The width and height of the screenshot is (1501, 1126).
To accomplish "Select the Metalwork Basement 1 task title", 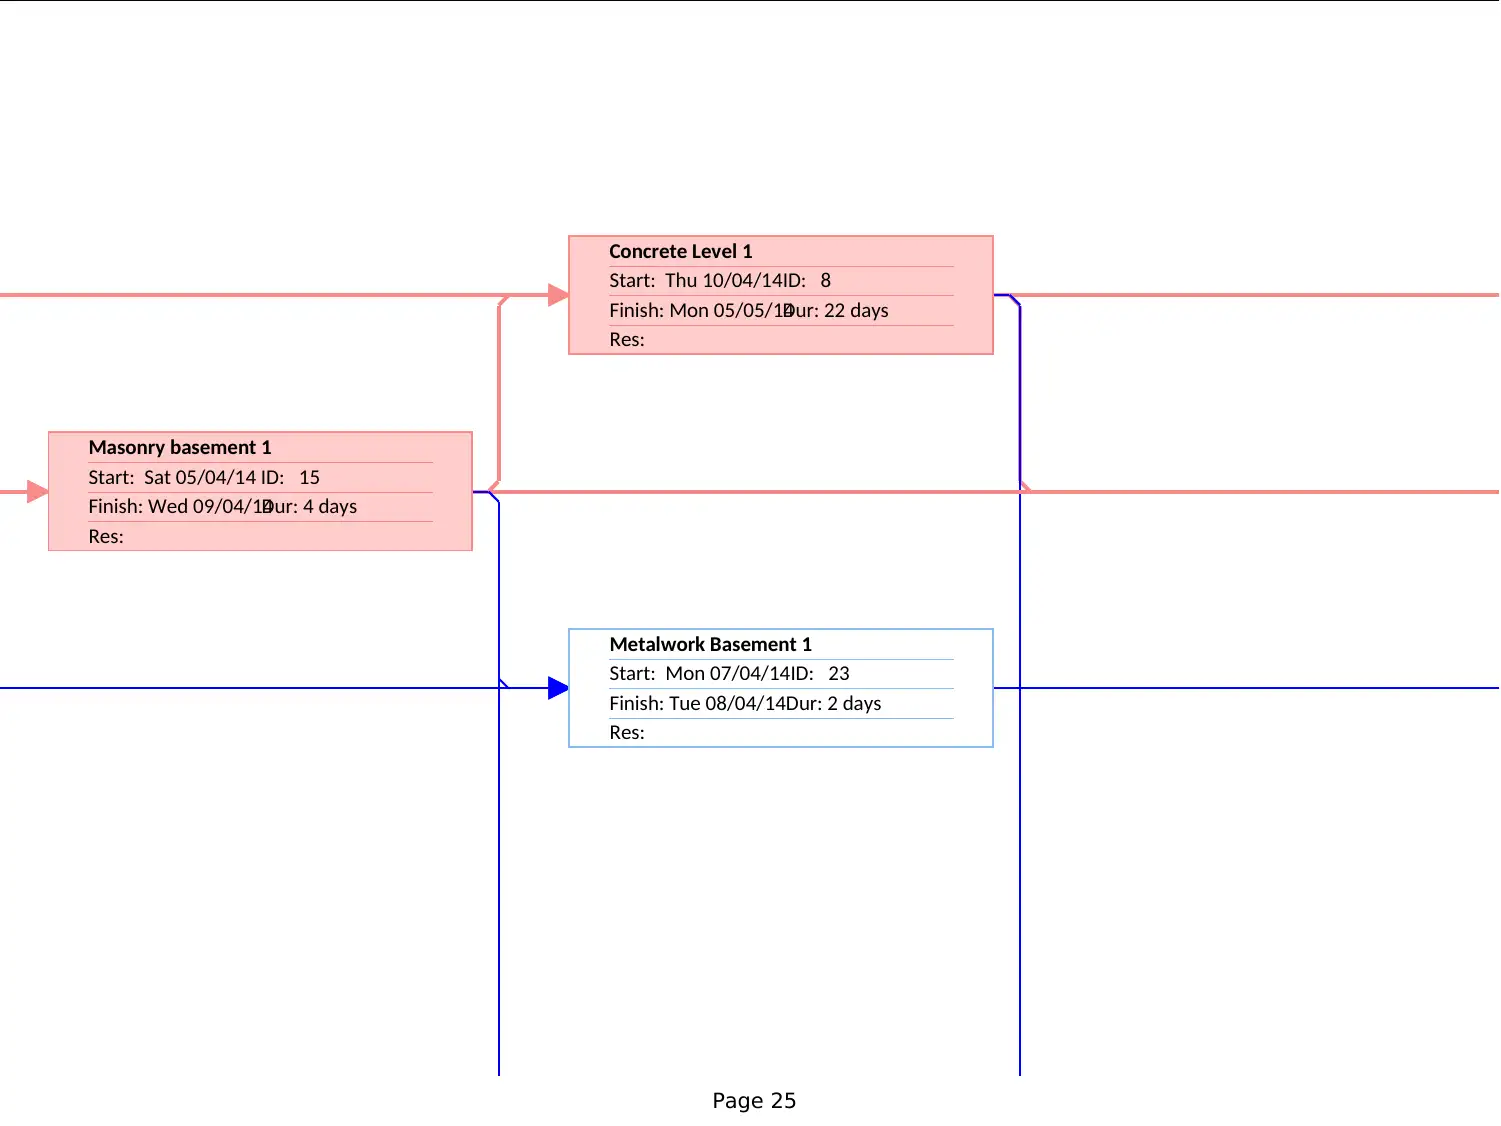I will (x=711, y=645).
